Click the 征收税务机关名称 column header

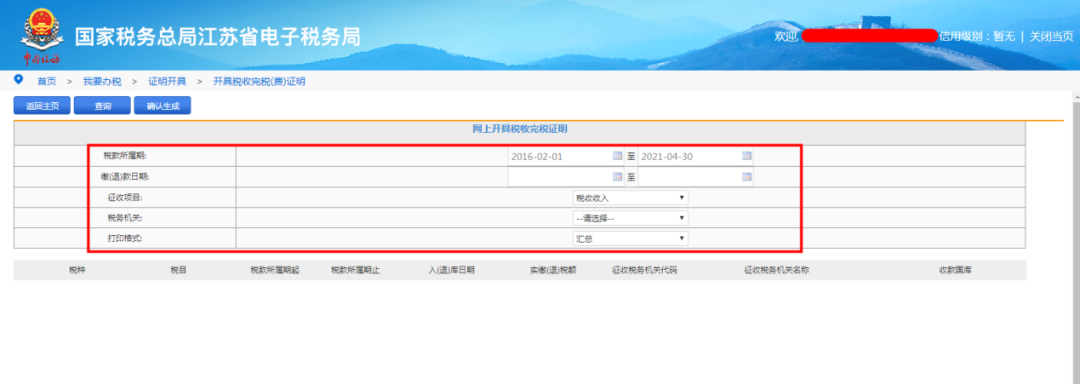pos(776,270)
